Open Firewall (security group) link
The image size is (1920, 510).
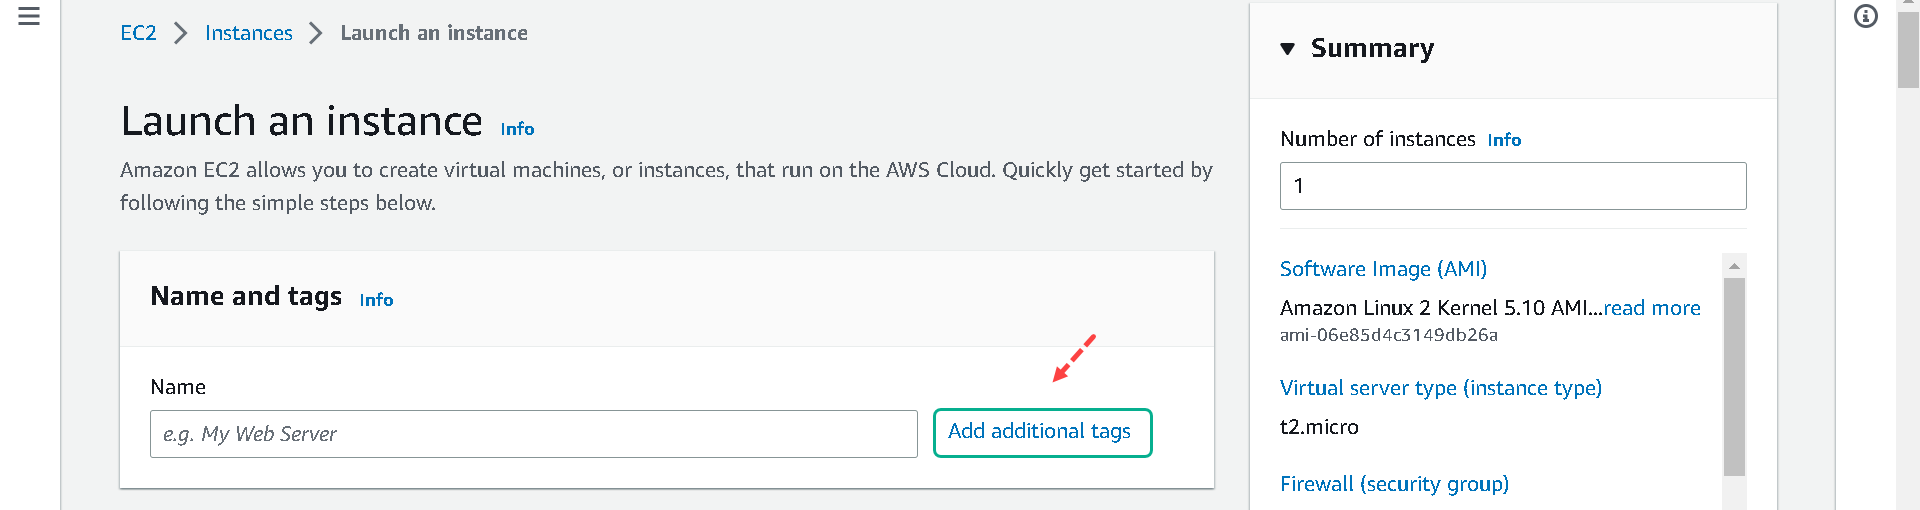pyautogui.click(x=1394, y=484)
